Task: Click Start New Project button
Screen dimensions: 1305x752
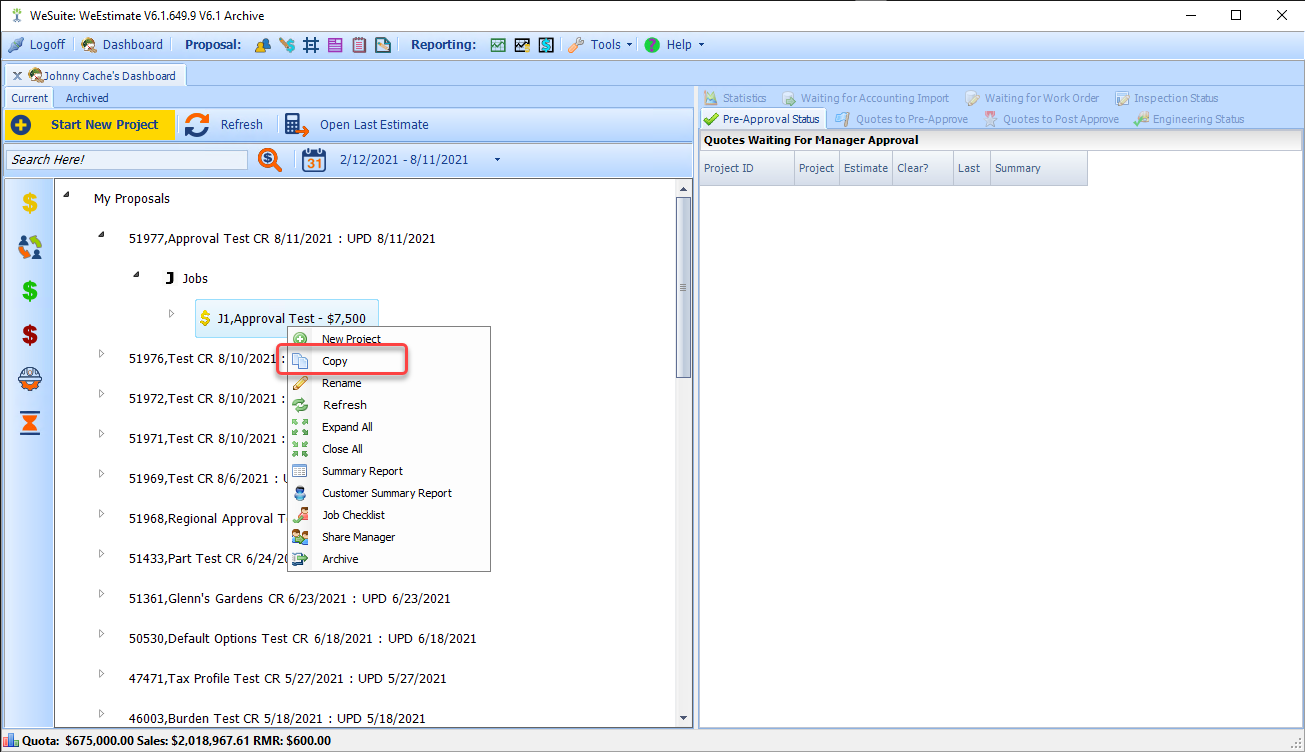Action: pos(90,125)
